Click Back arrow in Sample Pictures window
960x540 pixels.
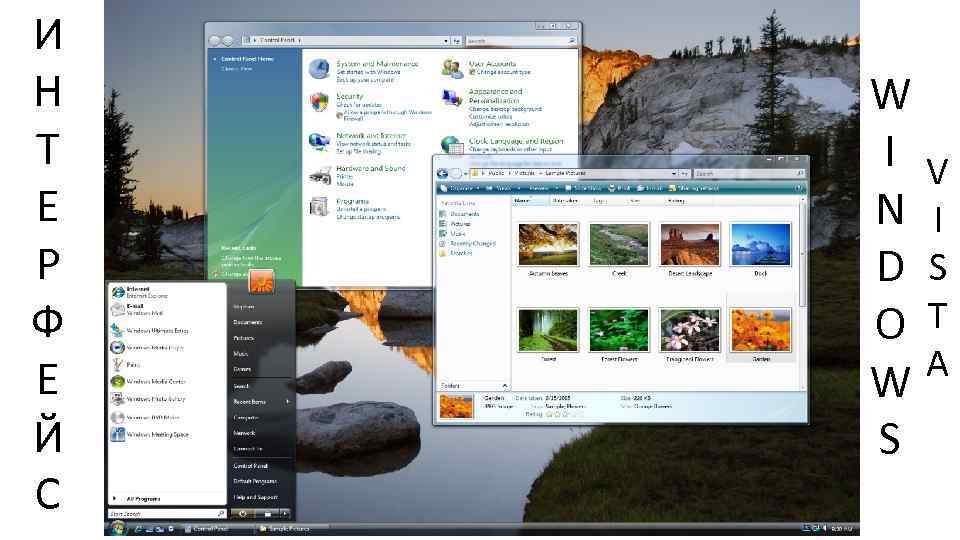(443, 173)
